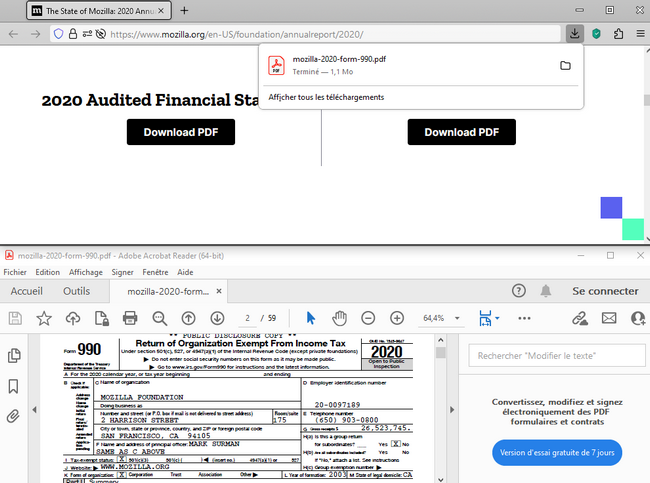Open Acrobat help question mark icon
This screenshot has height=483, width=650.
click(x=519, y=291)
